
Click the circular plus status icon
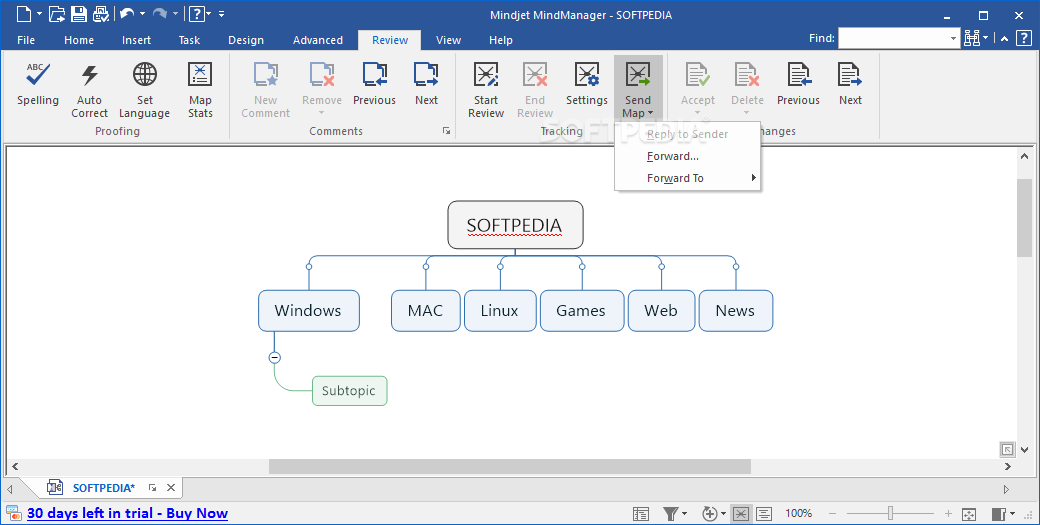pyautogui.click(x=710, y=514)
